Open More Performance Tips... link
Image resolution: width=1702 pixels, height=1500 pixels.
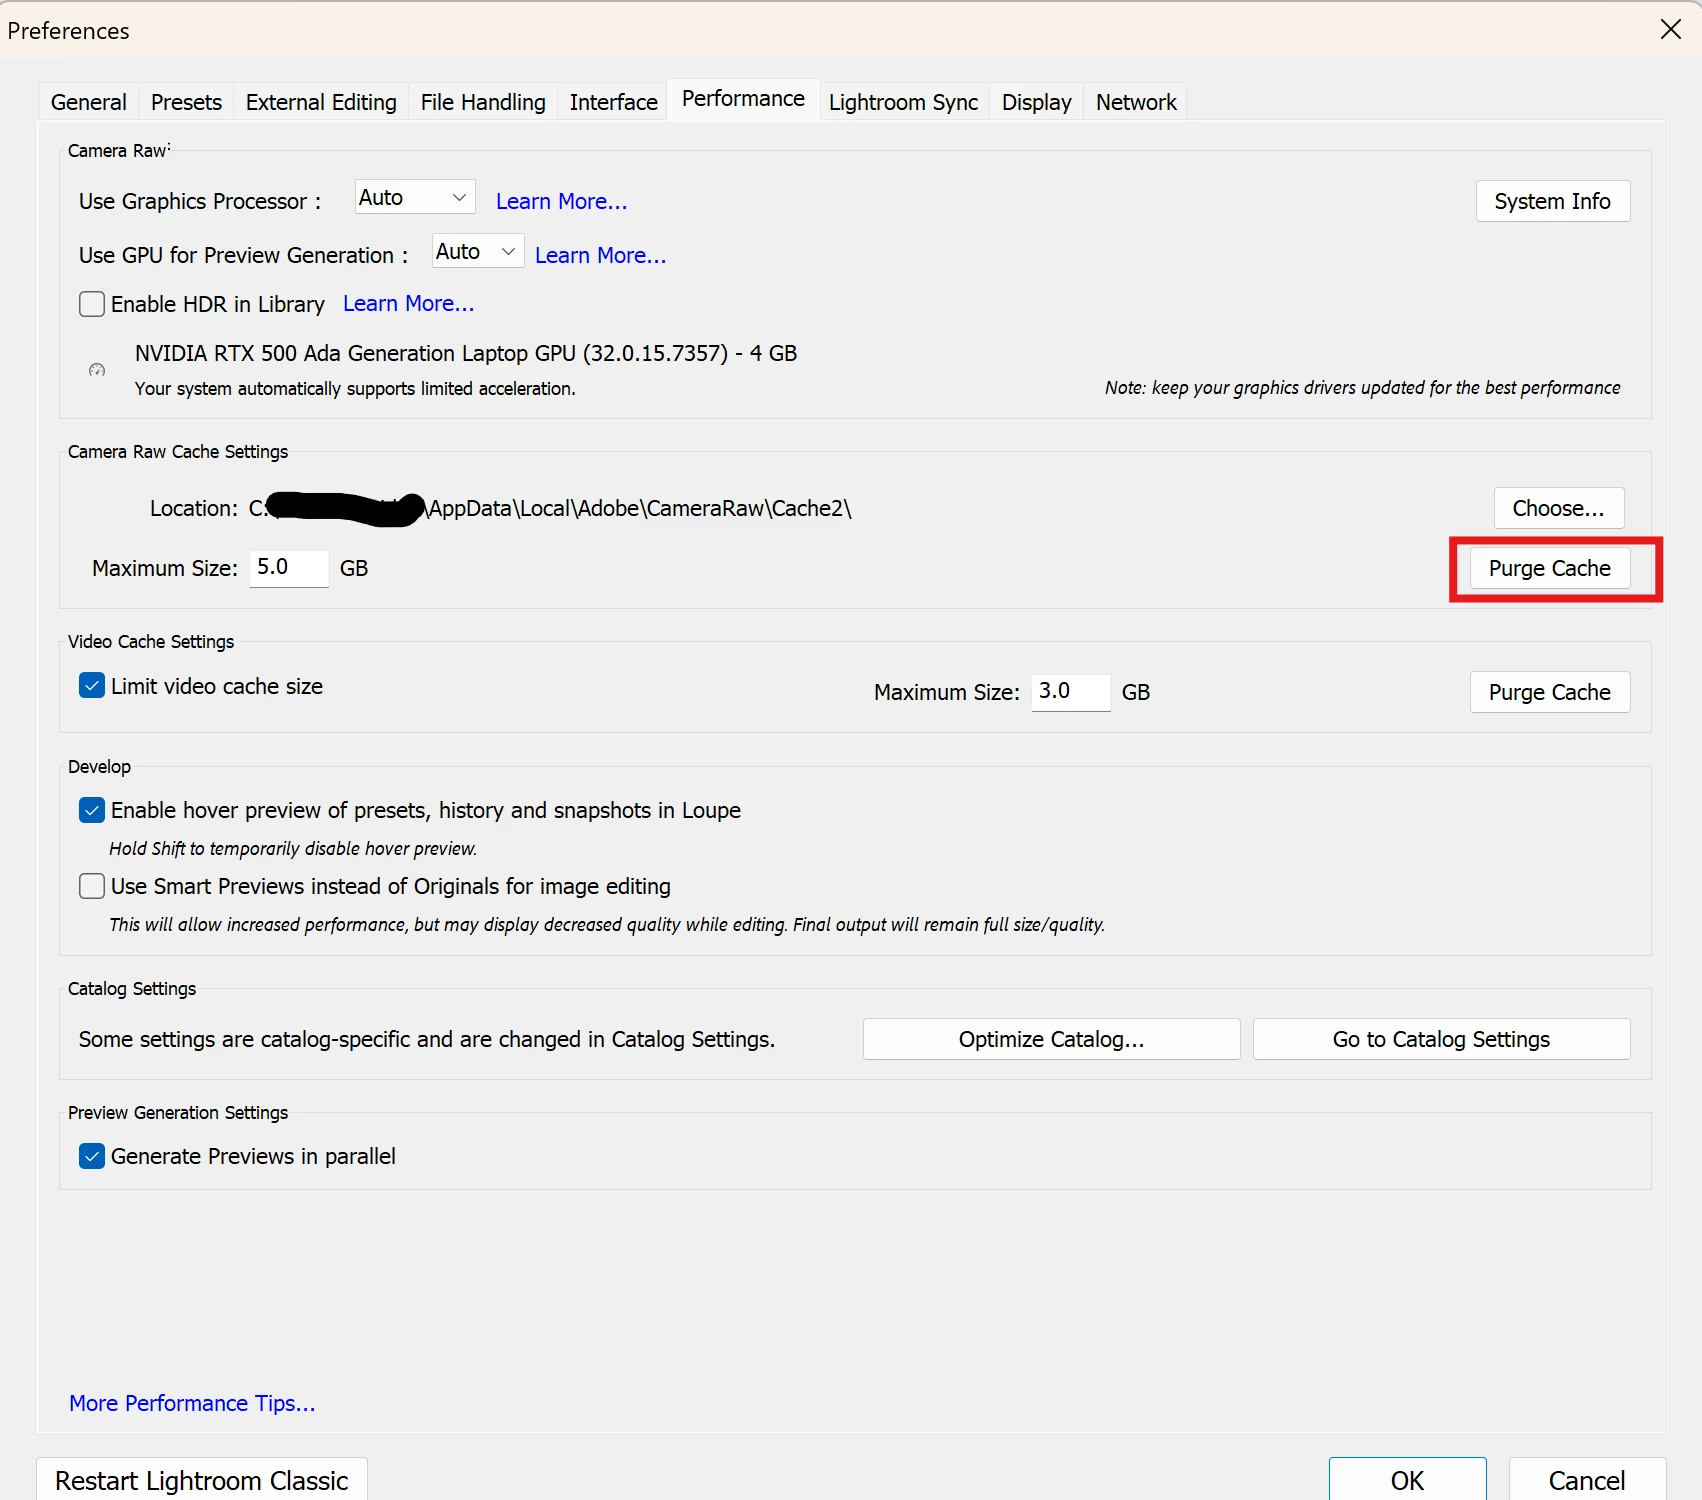click(x=192, y=1403)
